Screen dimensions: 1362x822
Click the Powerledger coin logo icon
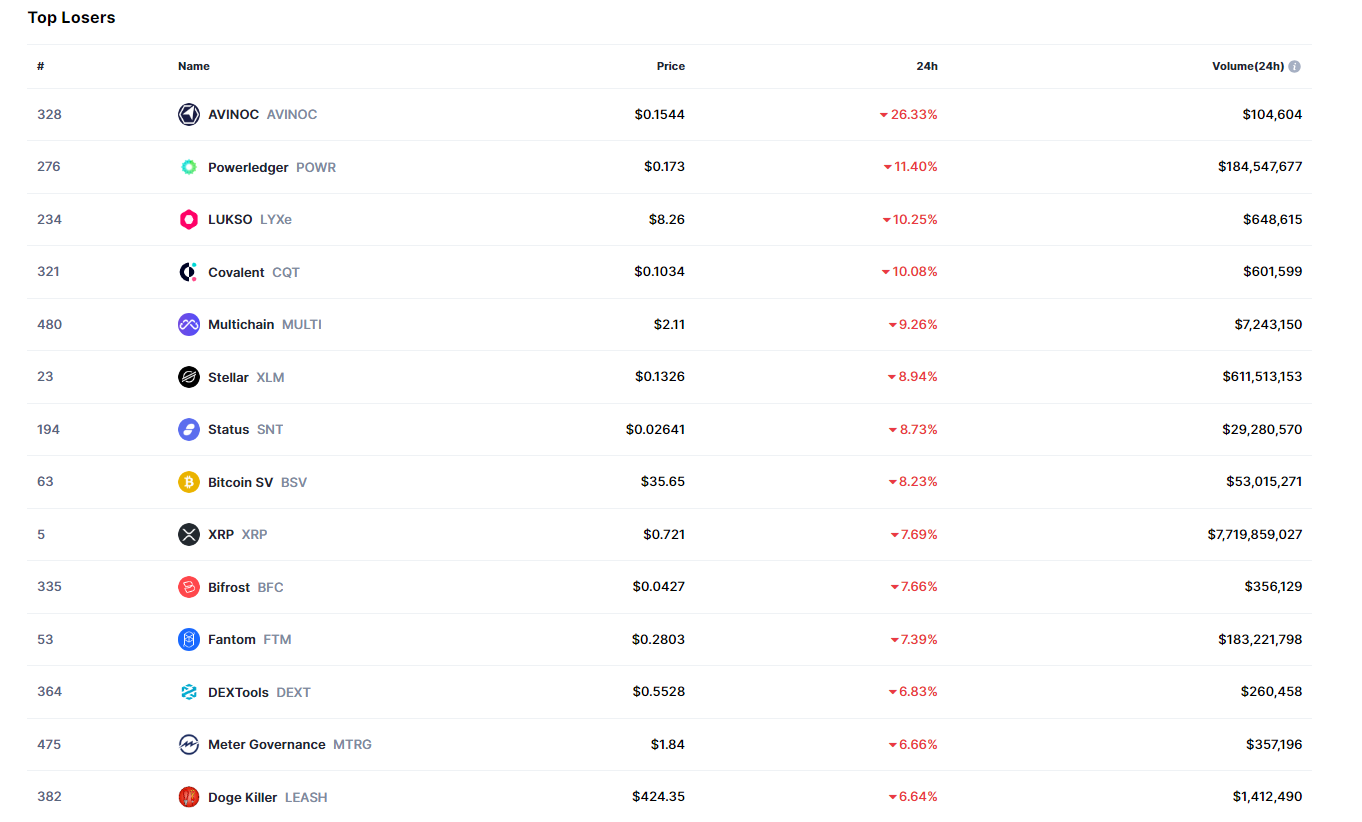tap(189, 167)
